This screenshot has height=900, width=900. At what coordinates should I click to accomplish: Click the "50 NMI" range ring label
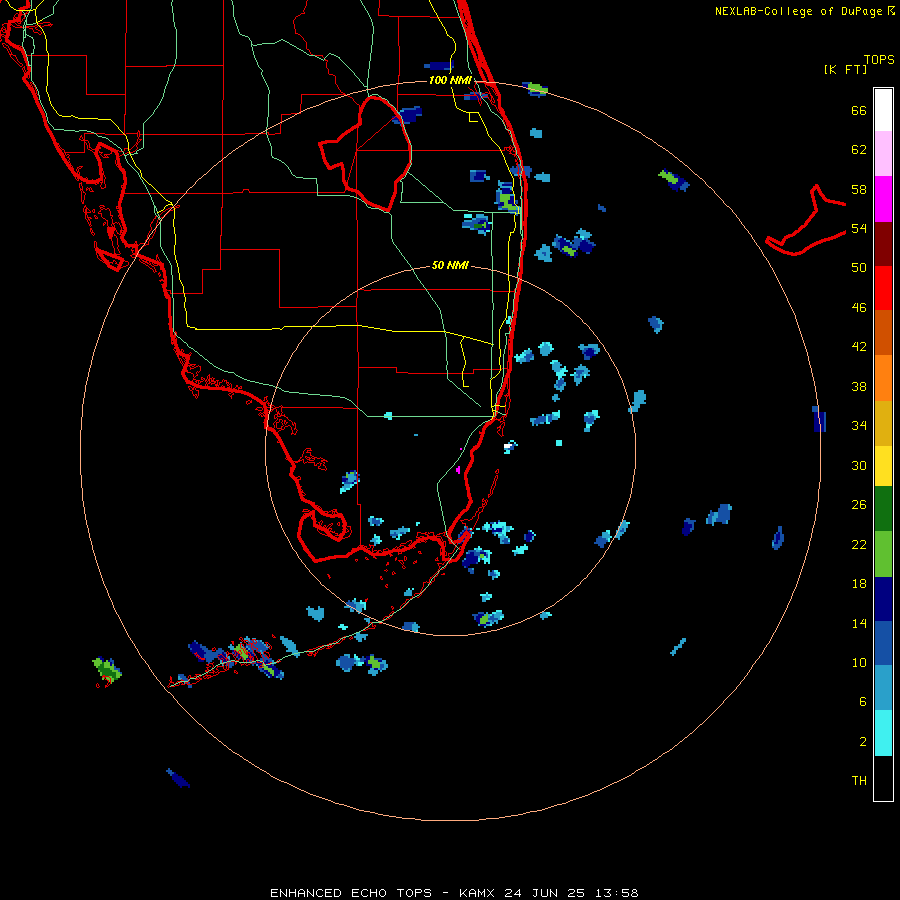coord(450,265)
